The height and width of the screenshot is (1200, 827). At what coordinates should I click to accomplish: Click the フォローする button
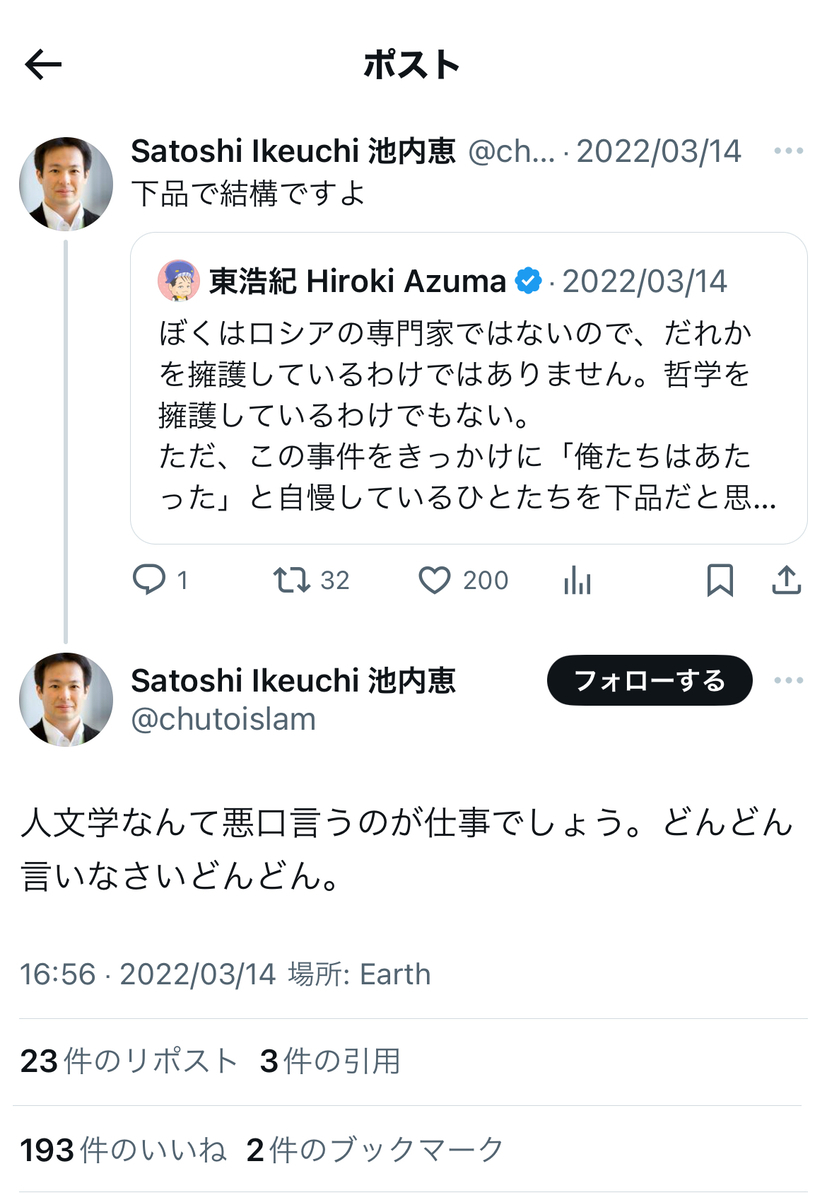coord(649,681)
